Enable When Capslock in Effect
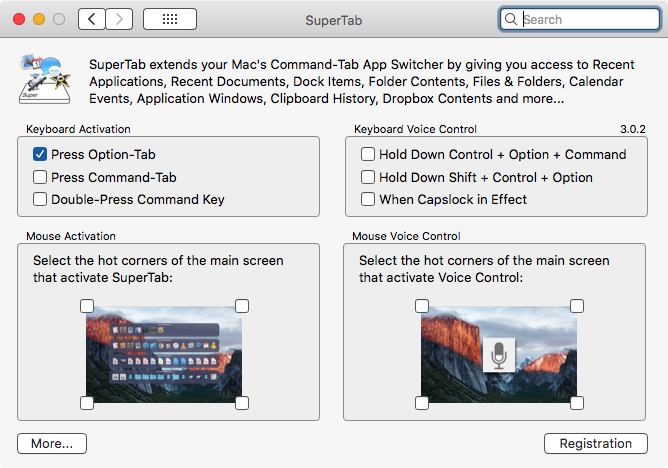 tap(368, 199)
